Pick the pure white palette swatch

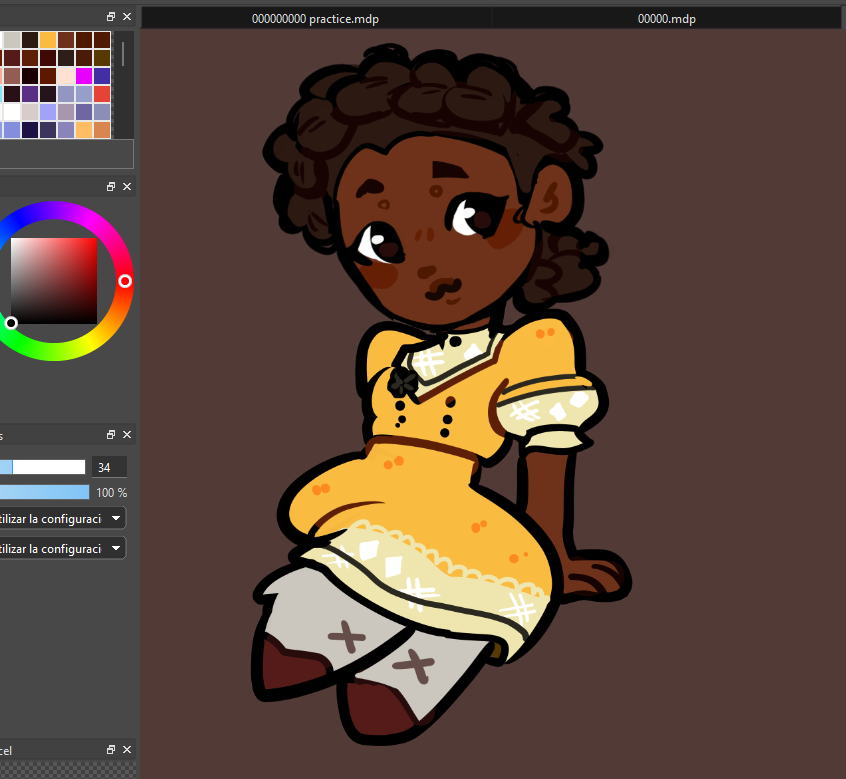12,112
